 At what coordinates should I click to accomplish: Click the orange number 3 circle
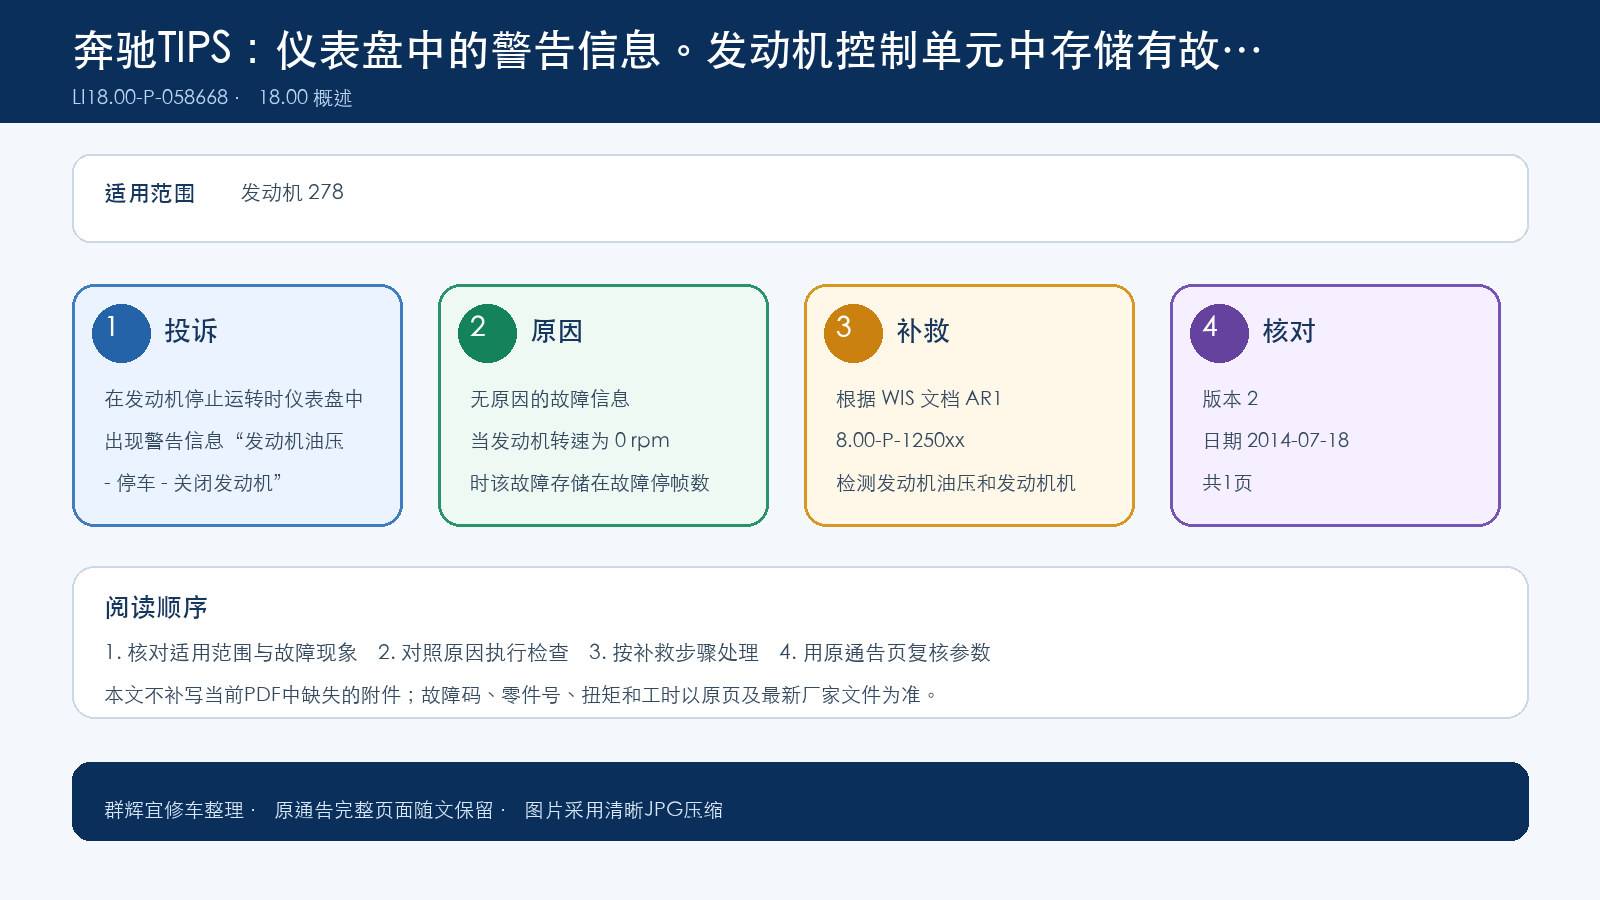point(853,333)
